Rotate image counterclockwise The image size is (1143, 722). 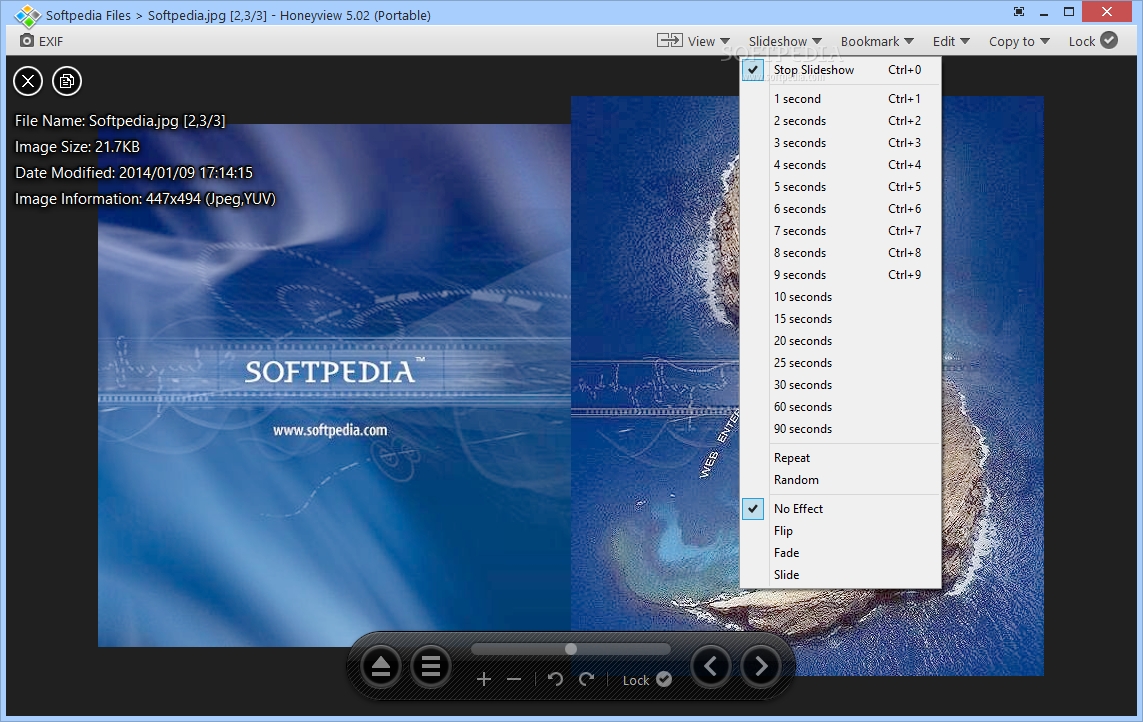click(555, 680)
